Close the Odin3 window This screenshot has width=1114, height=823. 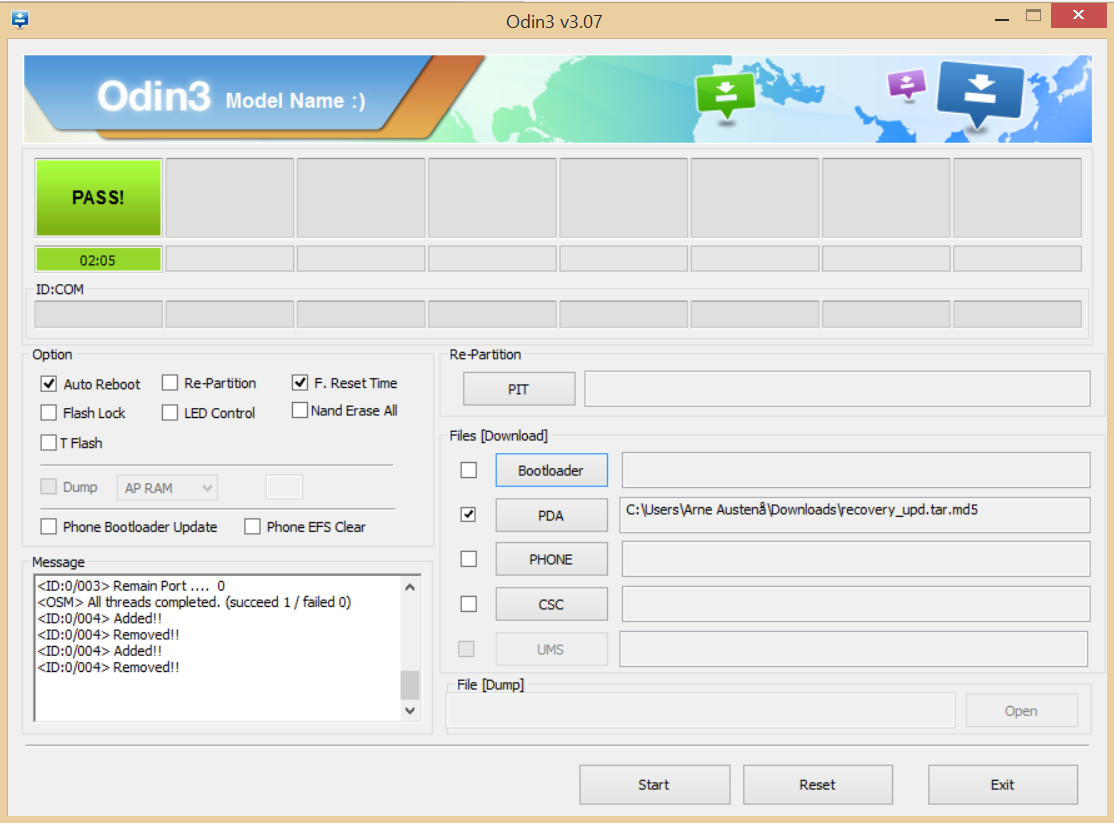pyautogui.click(x=1078, y=15)
